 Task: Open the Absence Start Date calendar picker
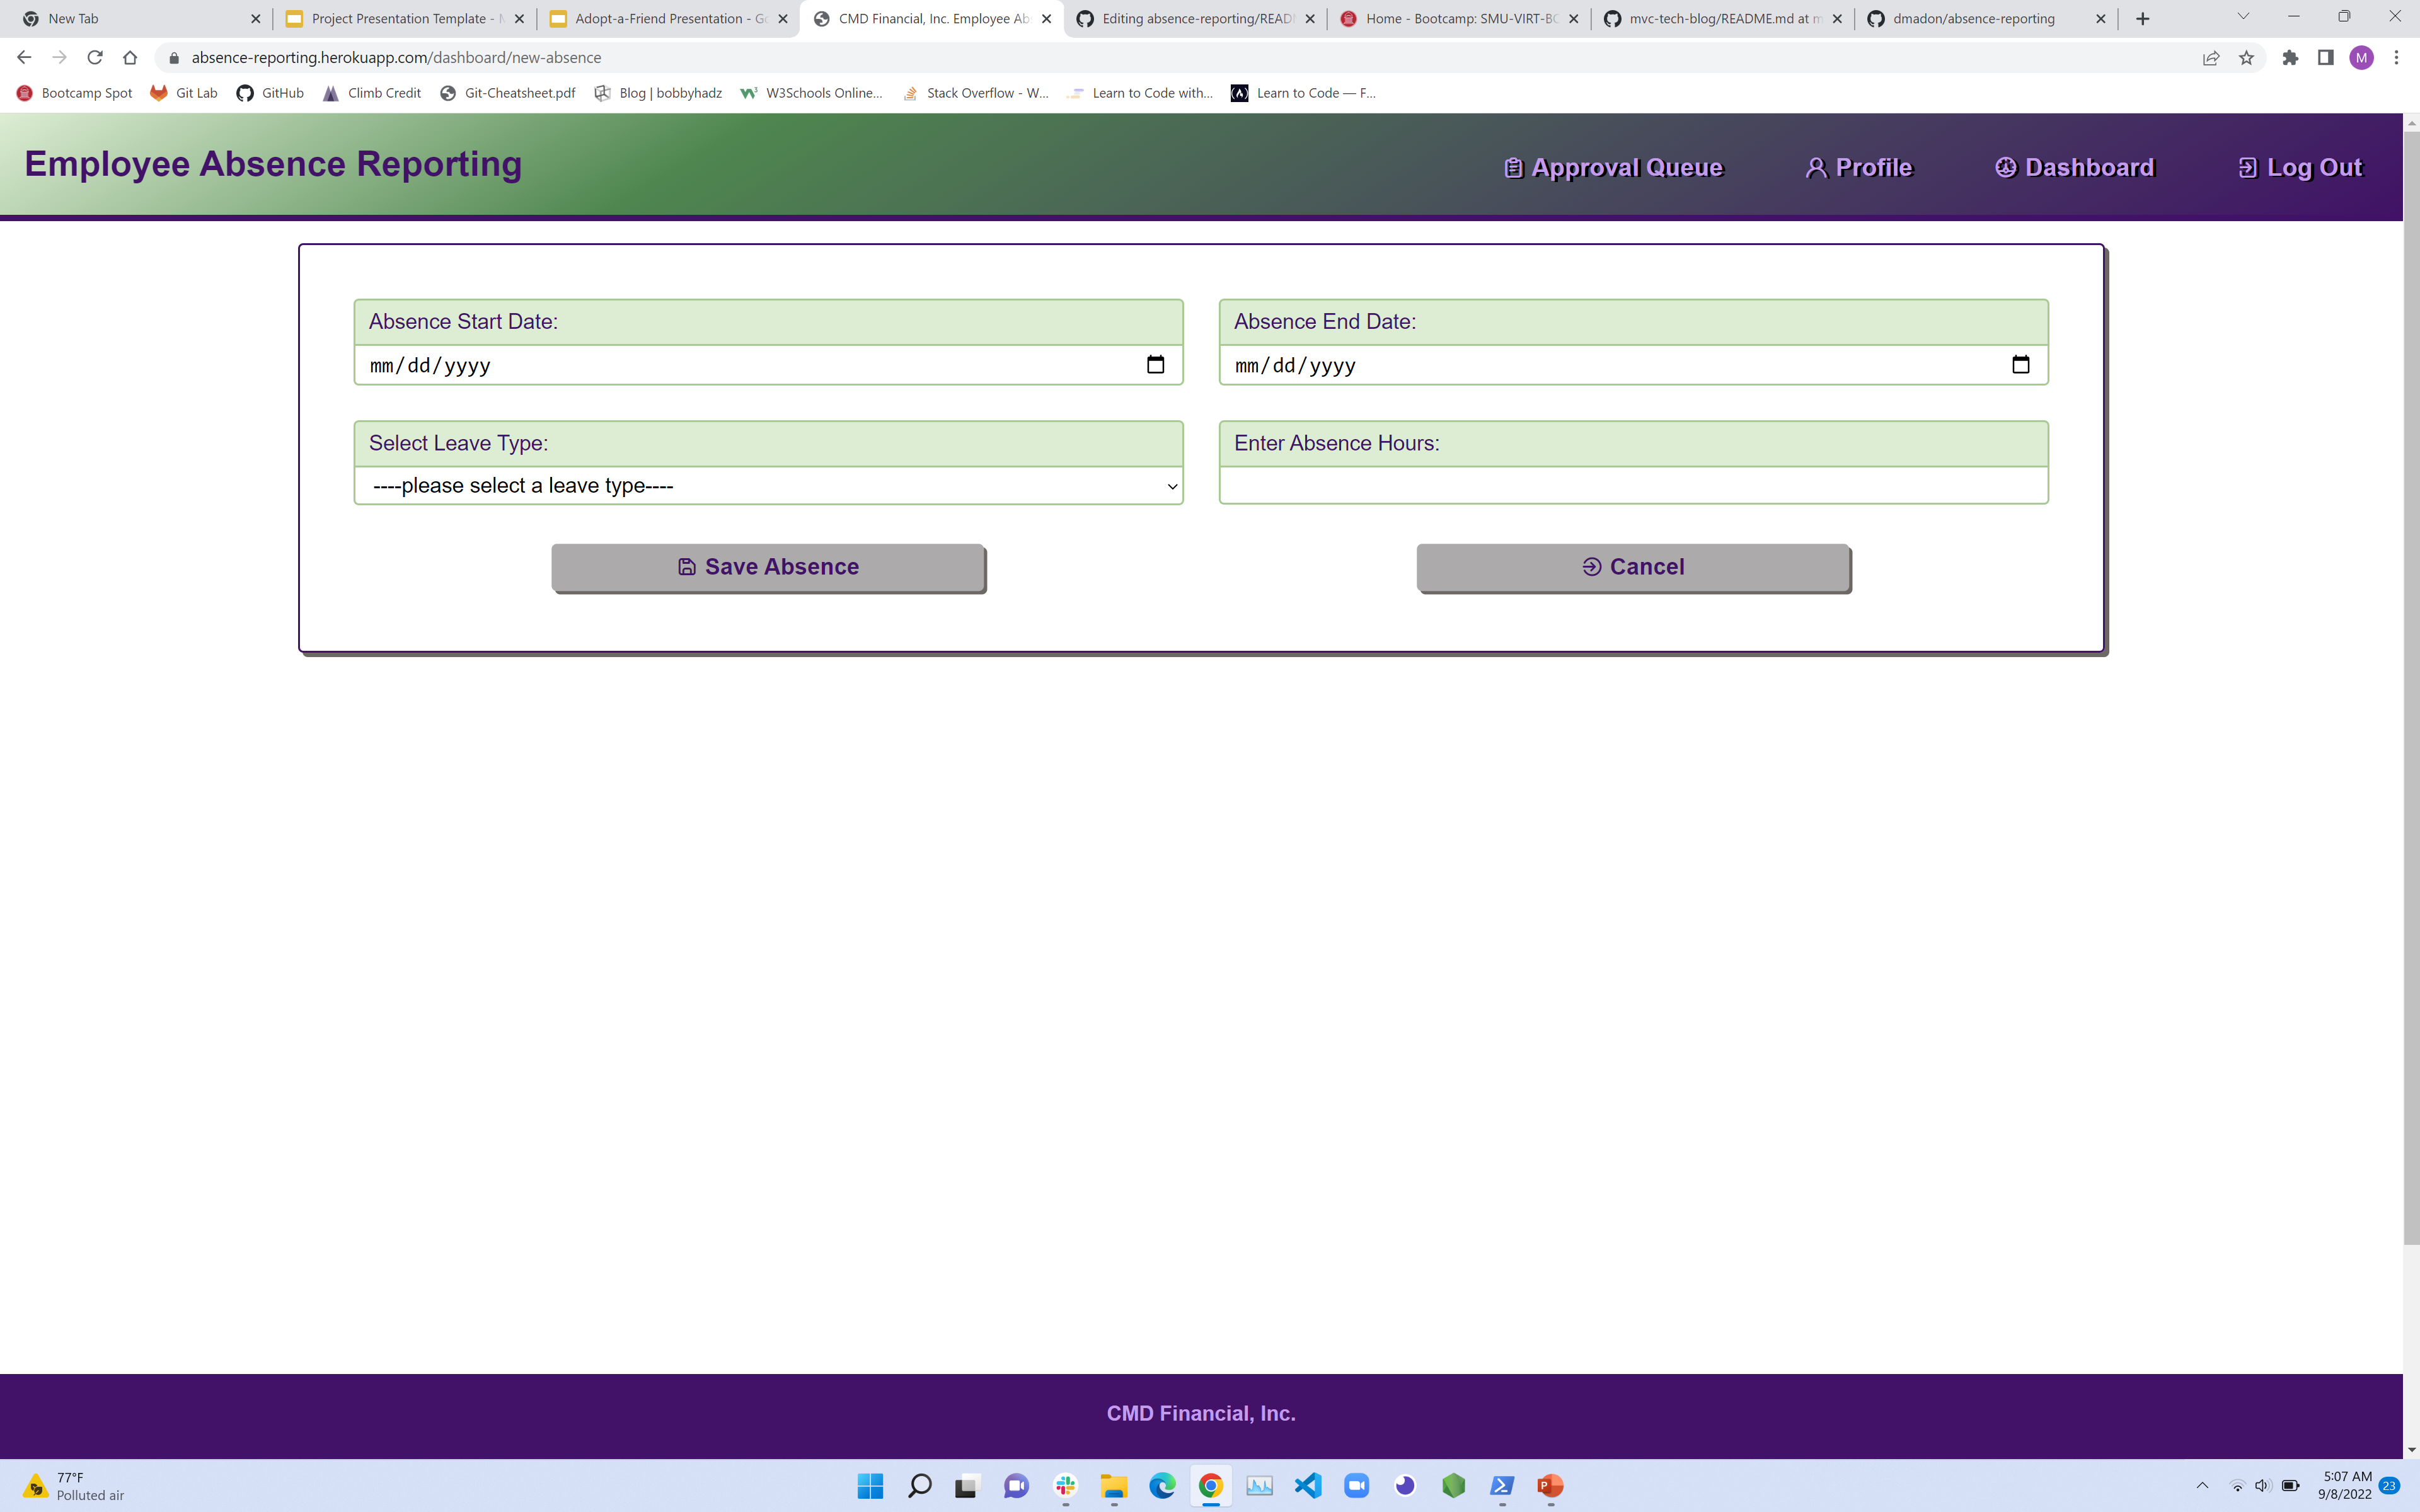point(1156,364)
